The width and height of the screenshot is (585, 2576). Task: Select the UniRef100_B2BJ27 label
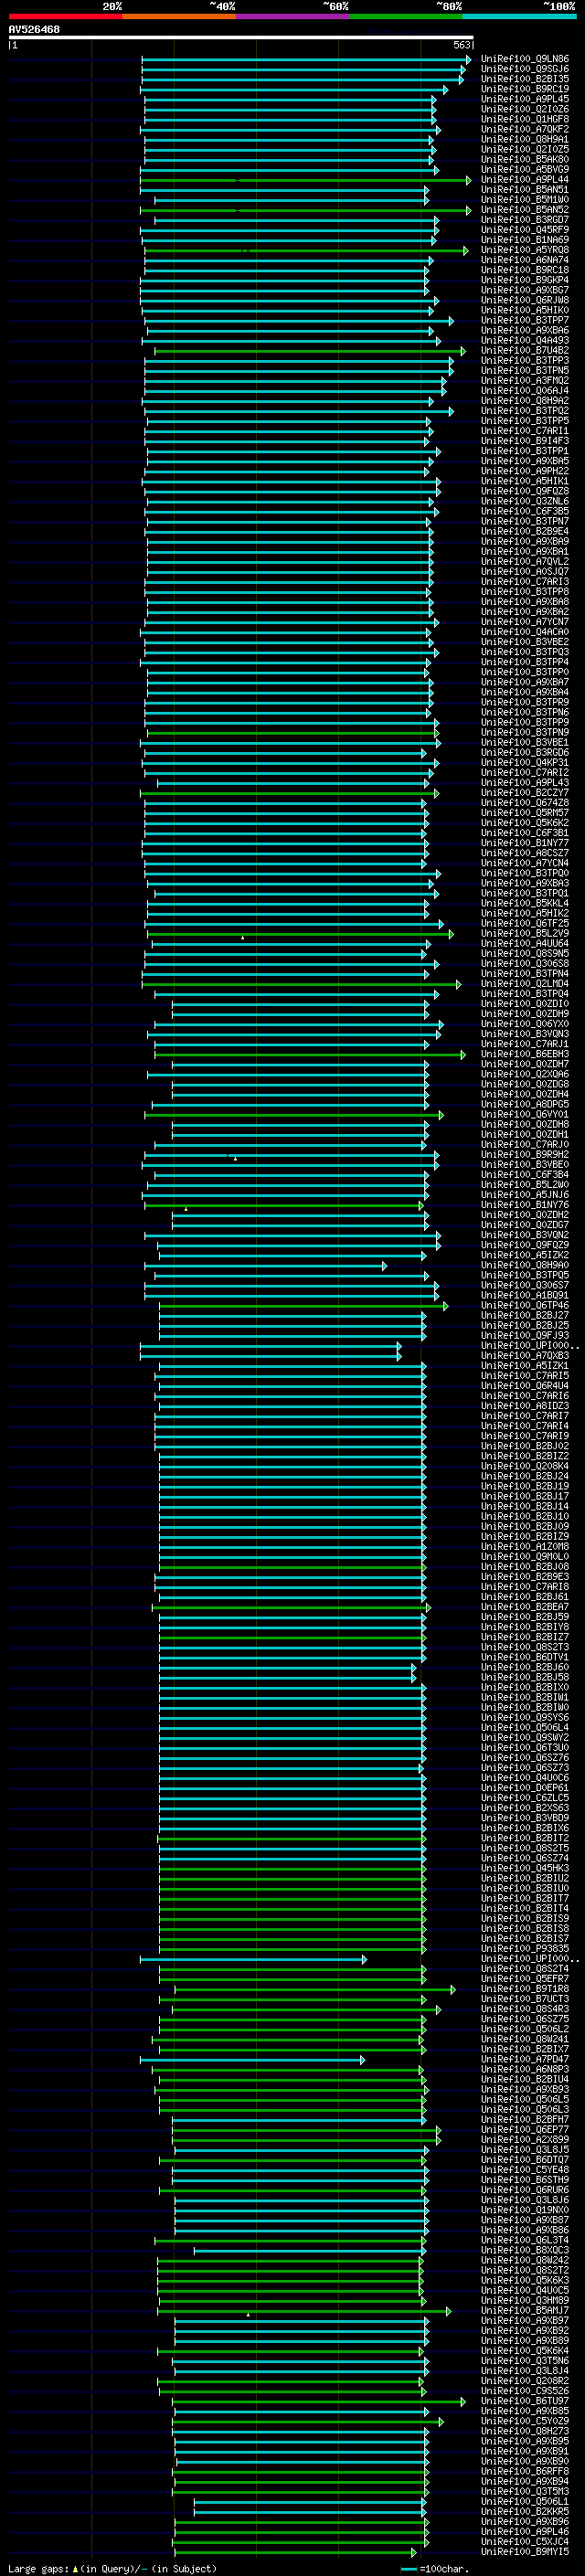click(x=525, y=1316)
